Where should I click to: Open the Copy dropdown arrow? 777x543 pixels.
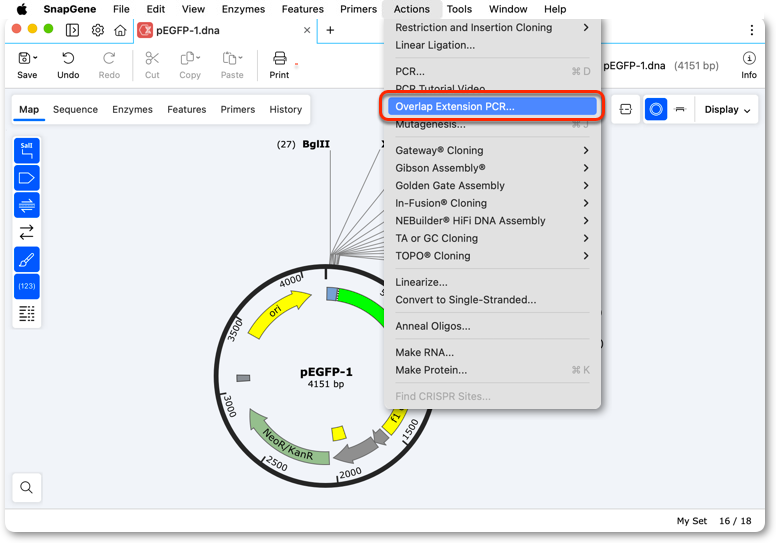(x=198, y=57)
